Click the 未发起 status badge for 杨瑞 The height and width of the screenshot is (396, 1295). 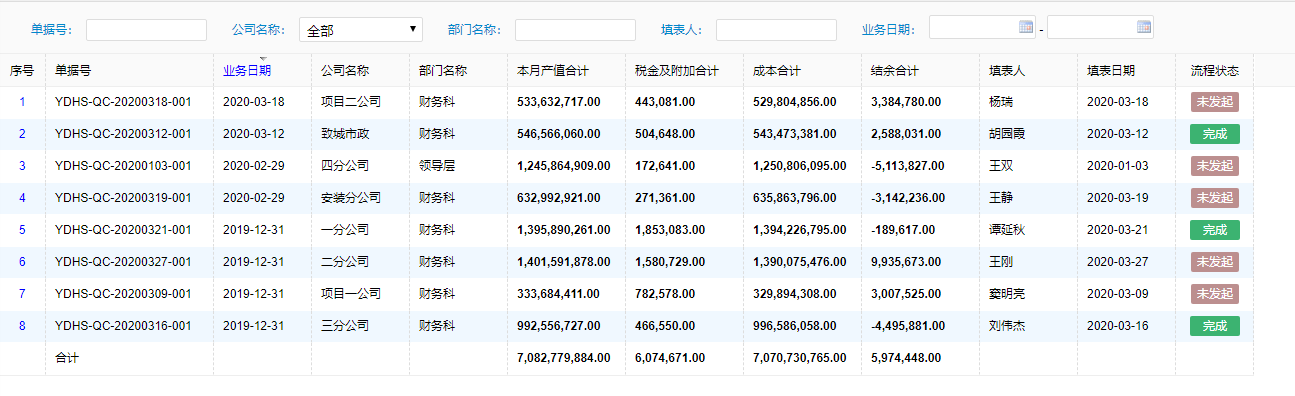pos(1214,102)
